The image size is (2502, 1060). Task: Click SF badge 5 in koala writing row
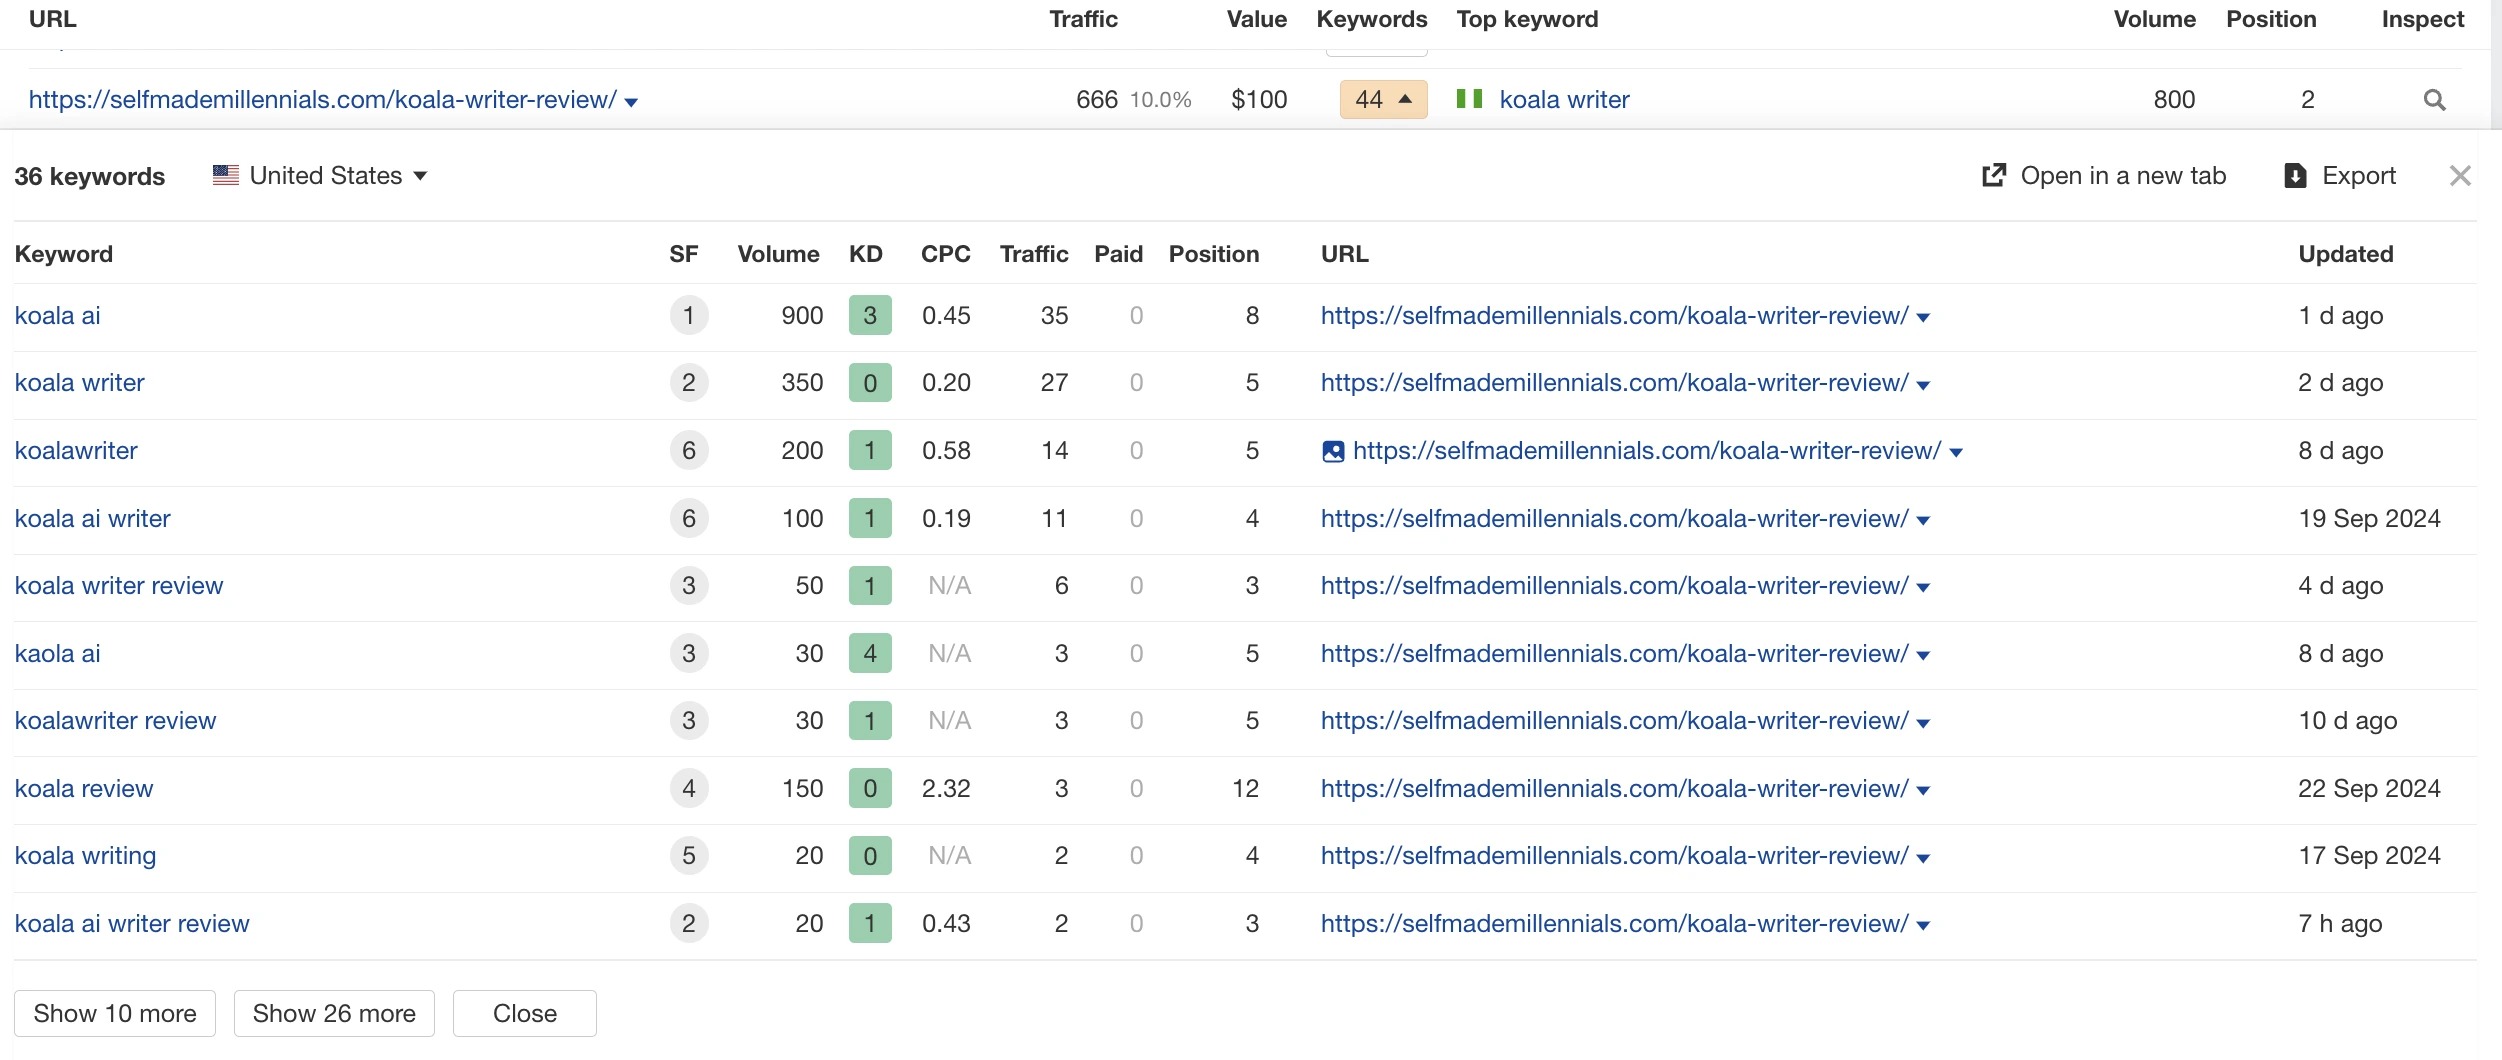(689, 856)
